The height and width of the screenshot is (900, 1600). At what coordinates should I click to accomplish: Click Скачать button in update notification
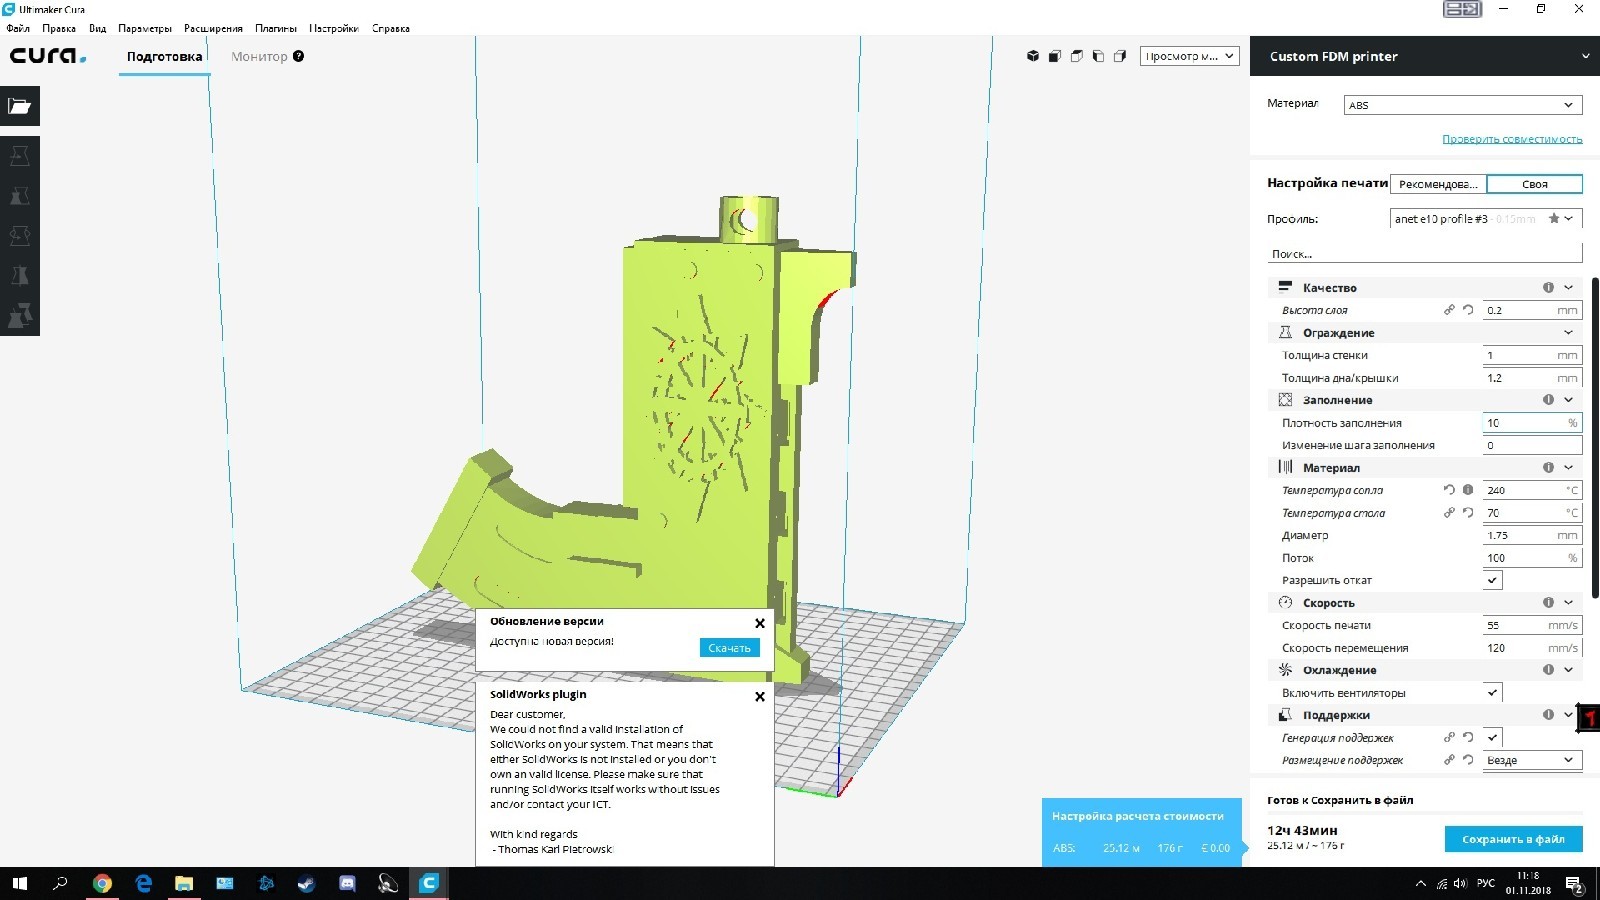coord(729,648)
